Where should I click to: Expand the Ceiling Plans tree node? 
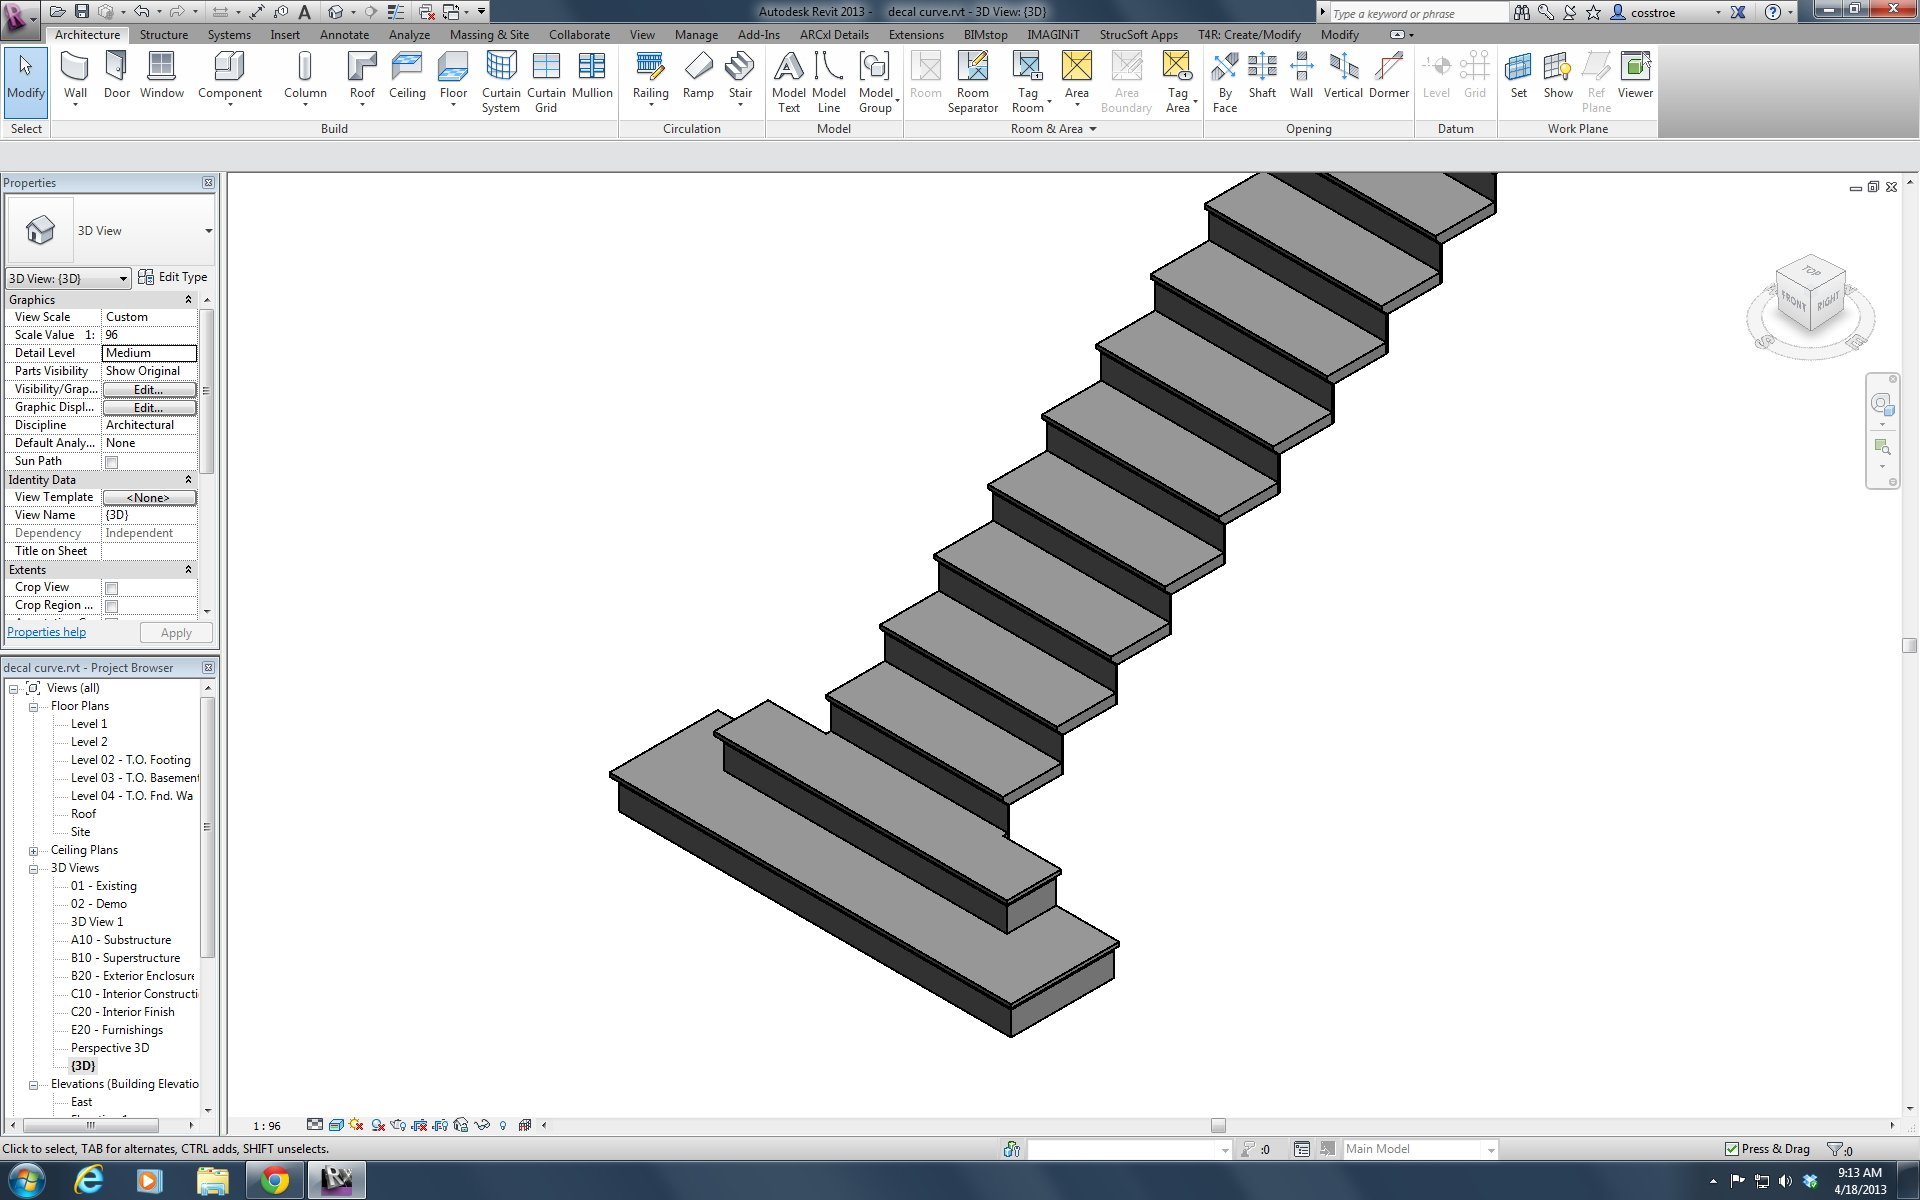pyautogui.click(x=33, y=851)
